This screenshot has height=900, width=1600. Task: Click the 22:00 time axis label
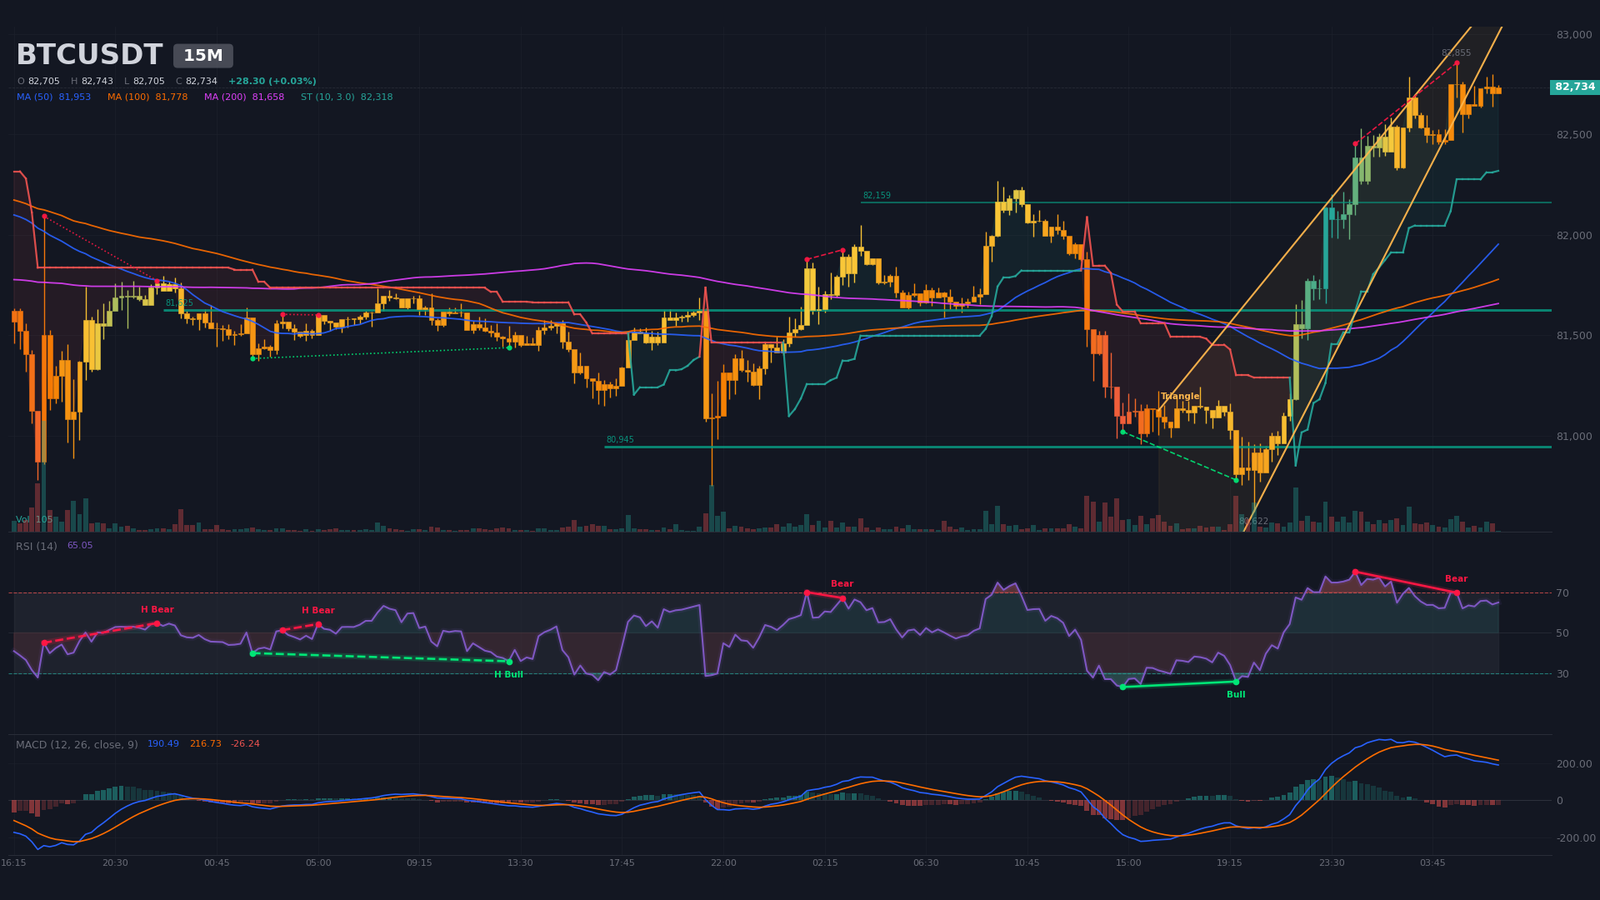[x=723, y=863]
